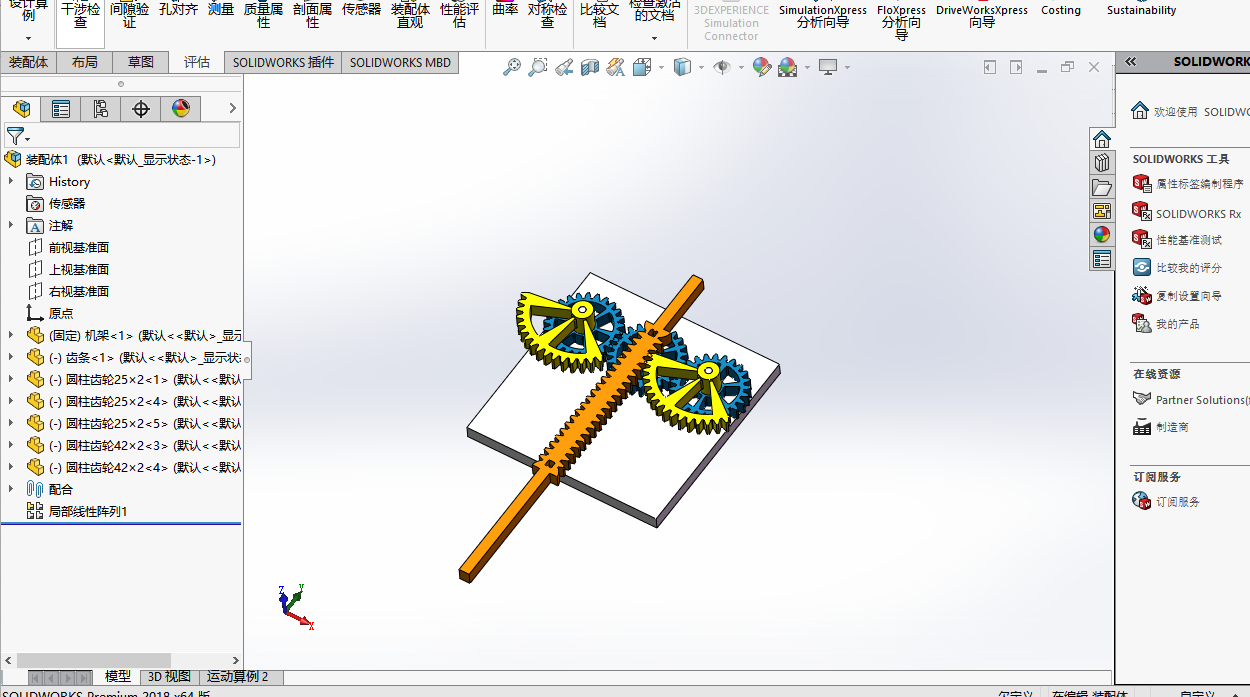Activate the Section View icon
The height and width of the screenshot is (697, 1250).
(x=590, y=67)
